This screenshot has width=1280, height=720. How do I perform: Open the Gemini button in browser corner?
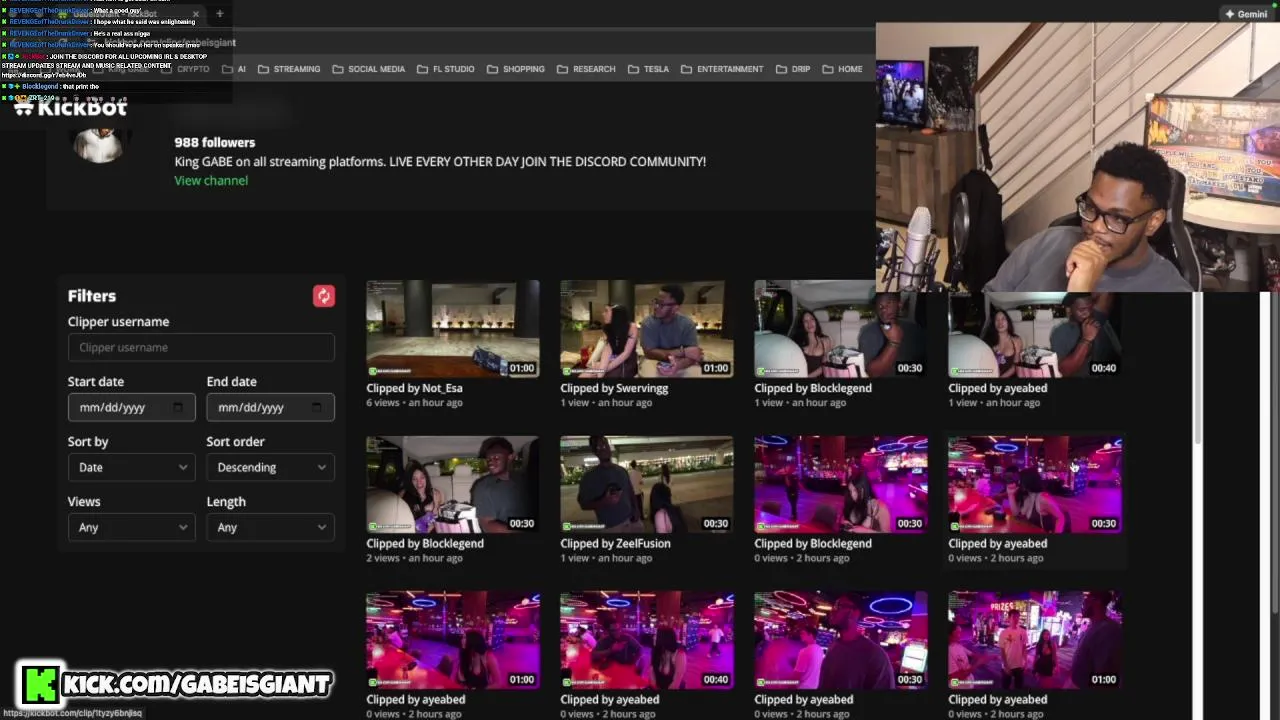[1246, 14]
